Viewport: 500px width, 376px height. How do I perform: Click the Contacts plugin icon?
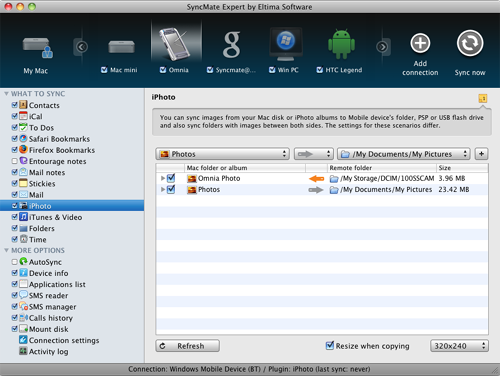click(x=23, y=105)
